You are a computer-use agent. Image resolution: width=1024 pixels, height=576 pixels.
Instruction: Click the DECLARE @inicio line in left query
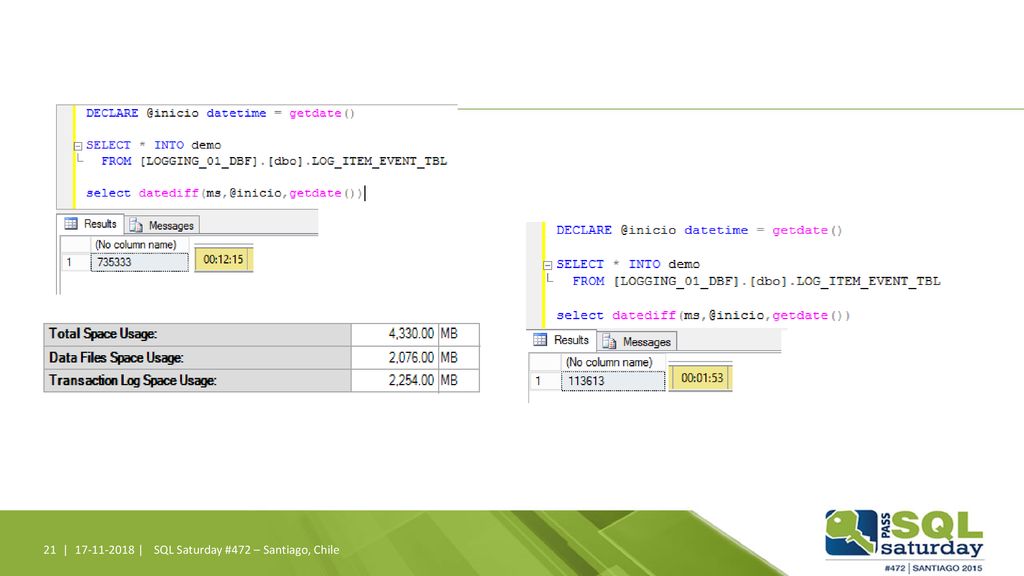[x=220, y=113]
